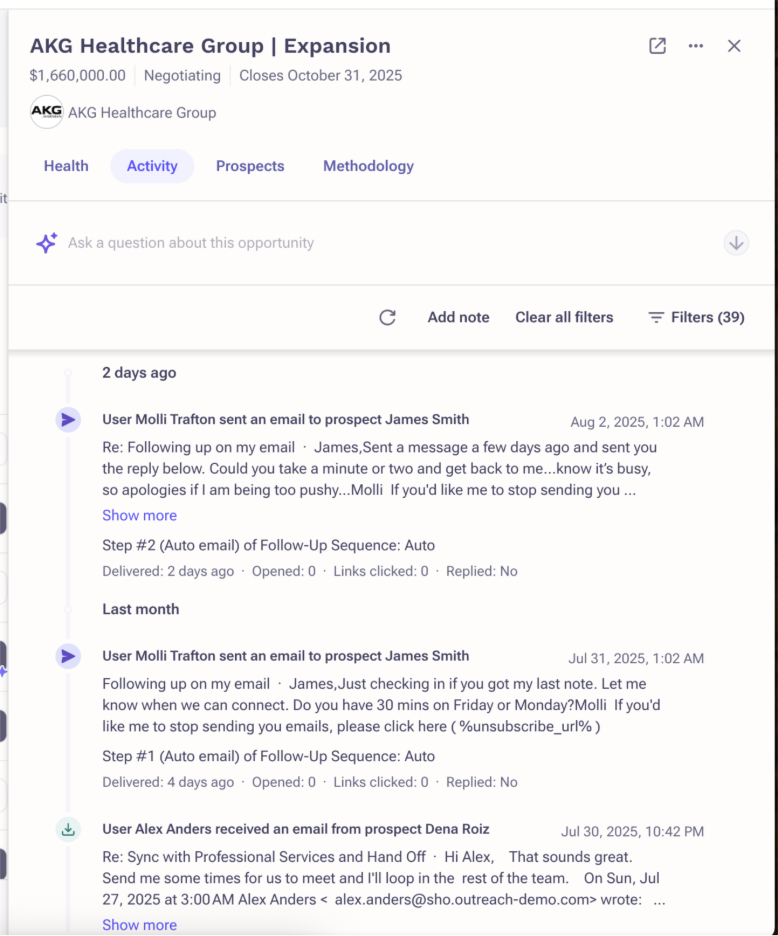Image resolution: width=778 pixels, height=936 pixels.
Task: Submit question with down-arrow button
Action: 736,243
